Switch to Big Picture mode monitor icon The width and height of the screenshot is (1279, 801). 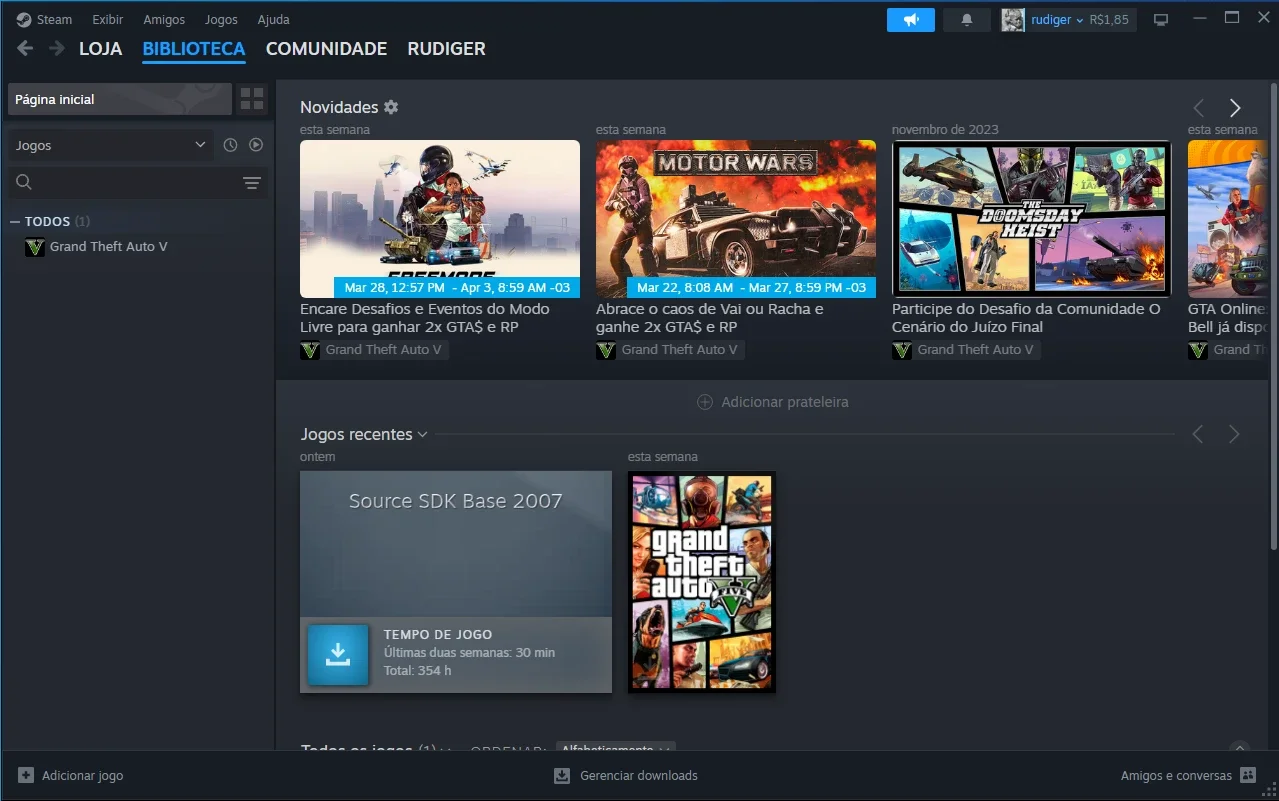coord(1161,20)
